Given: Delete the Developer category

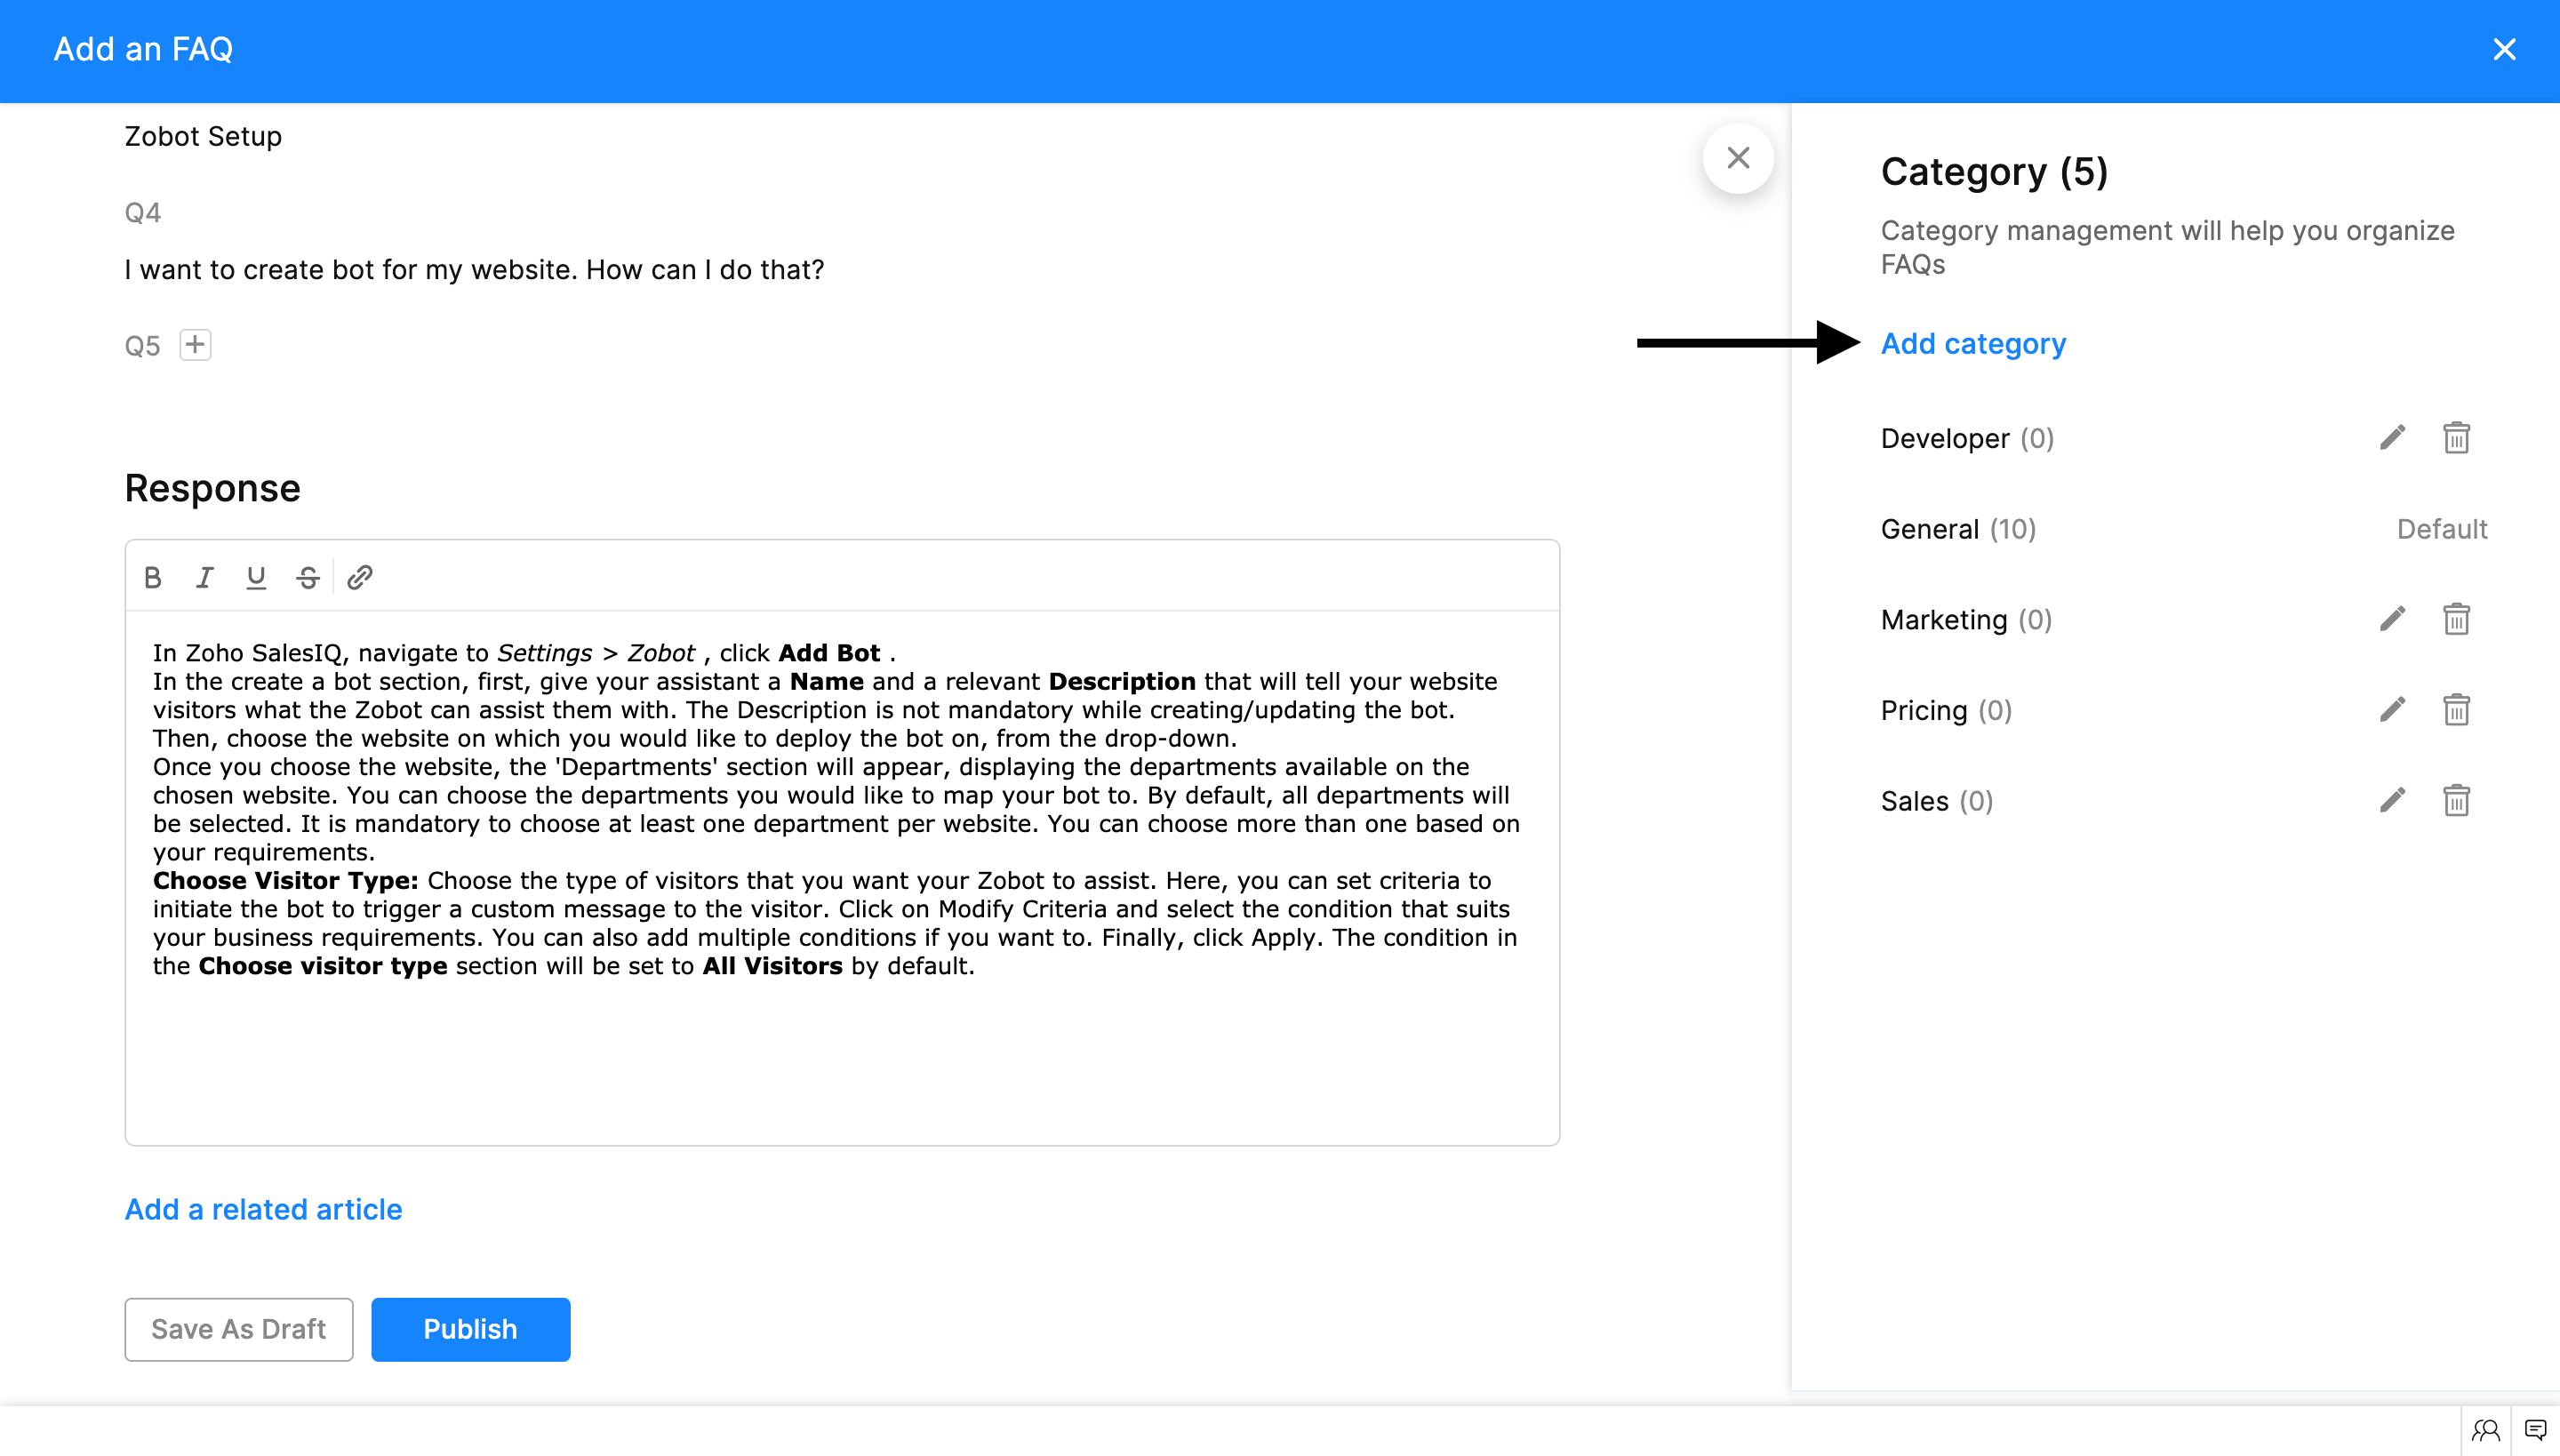Looking at the screenshot, I should coord(2457,437).
